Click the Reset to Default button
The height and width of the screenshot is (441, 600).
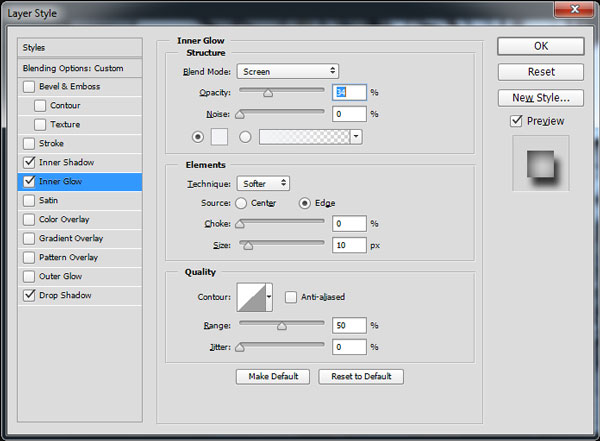pos(361,377)
